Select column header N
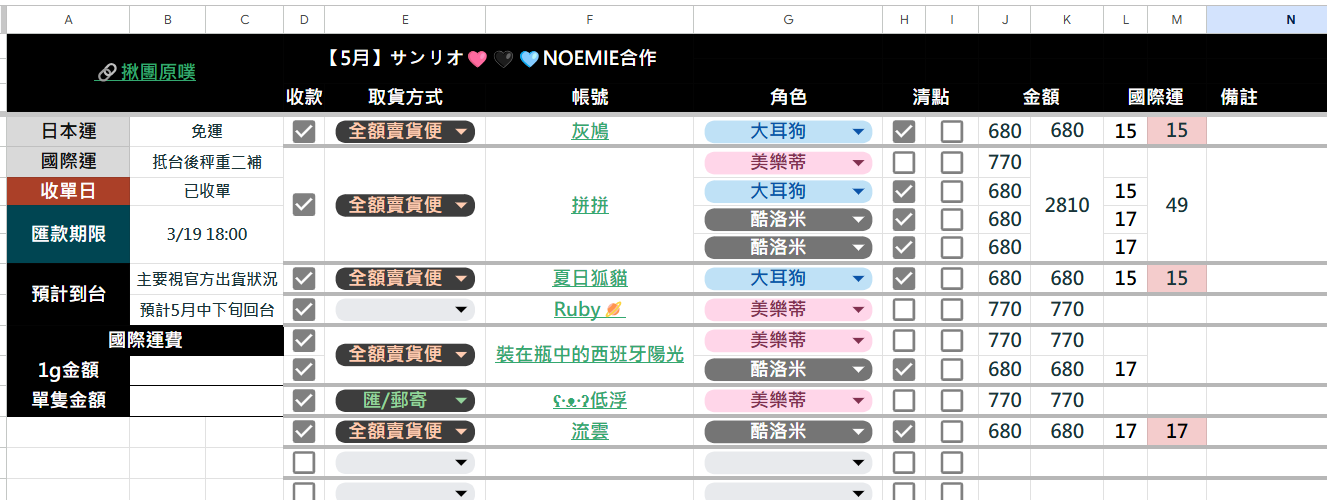Viewport: 1327px width, 500px height. pyautogui.click(x=1290, y=19)
